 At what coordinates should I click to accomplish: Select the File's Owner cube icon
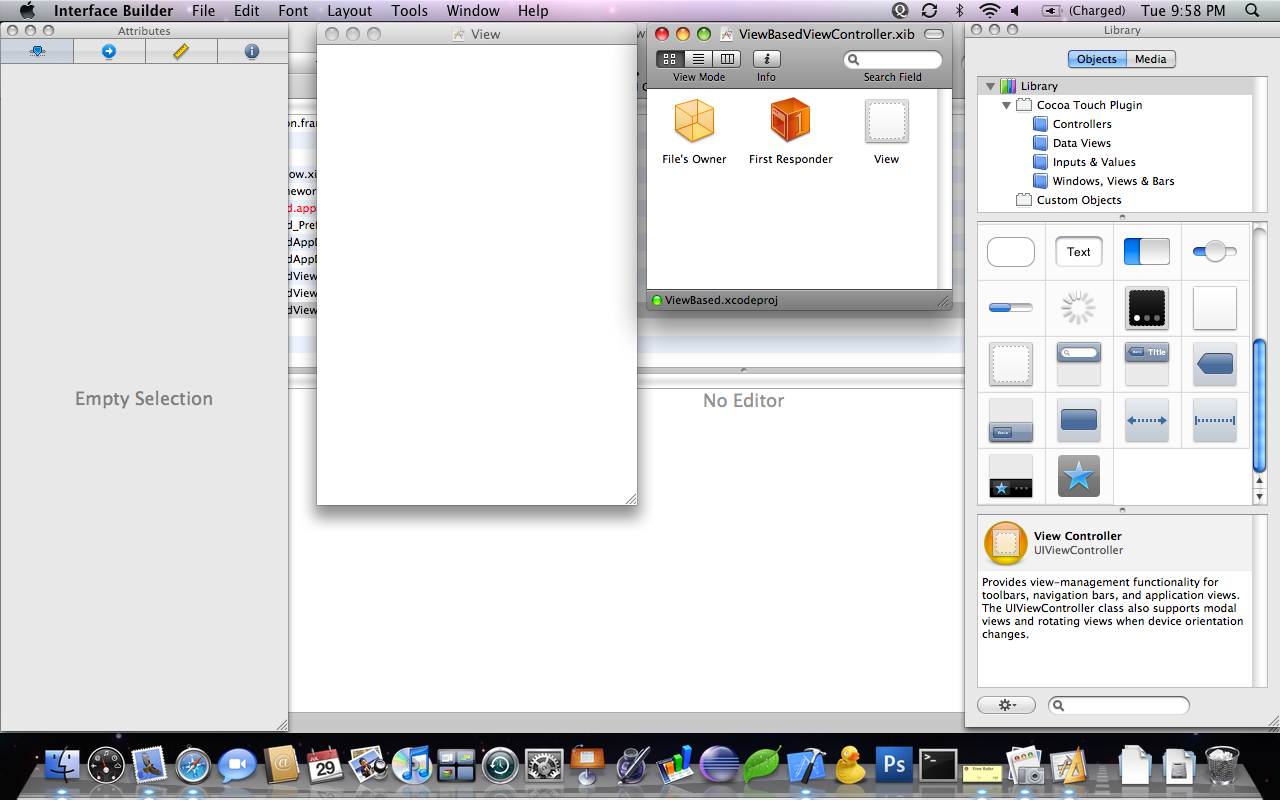click(694, 121)
